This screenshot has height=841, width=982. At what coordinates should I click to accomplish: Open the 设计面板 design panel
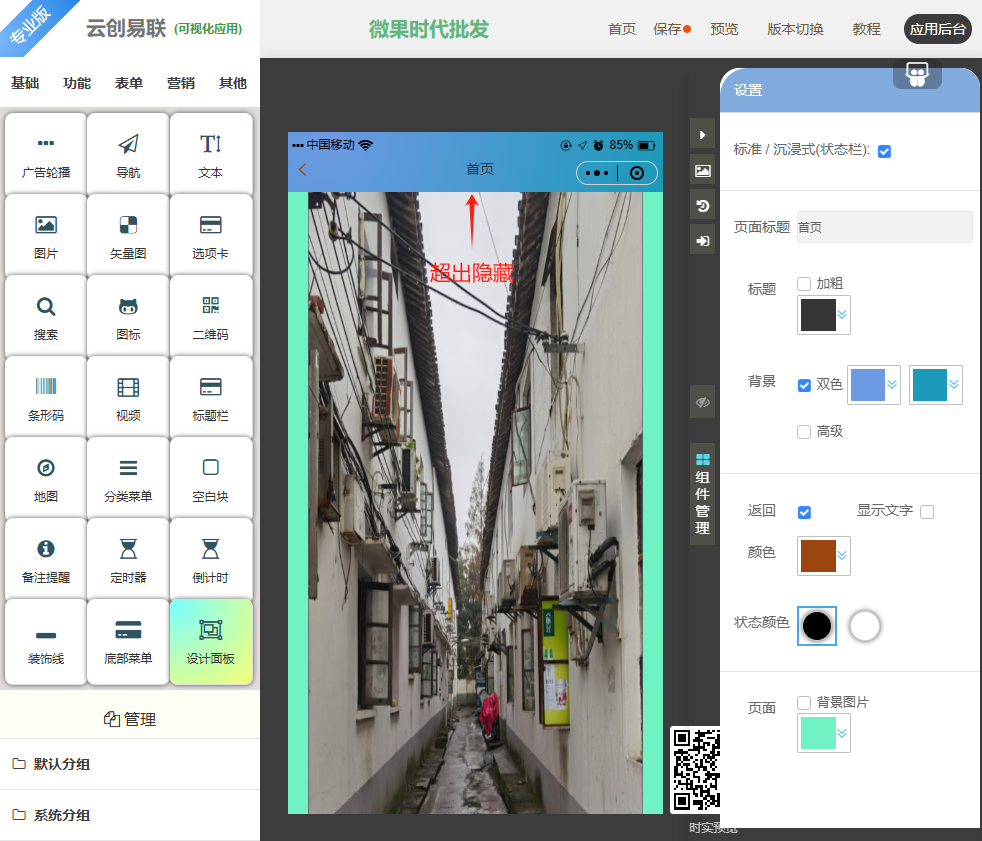tap(210, 641)
